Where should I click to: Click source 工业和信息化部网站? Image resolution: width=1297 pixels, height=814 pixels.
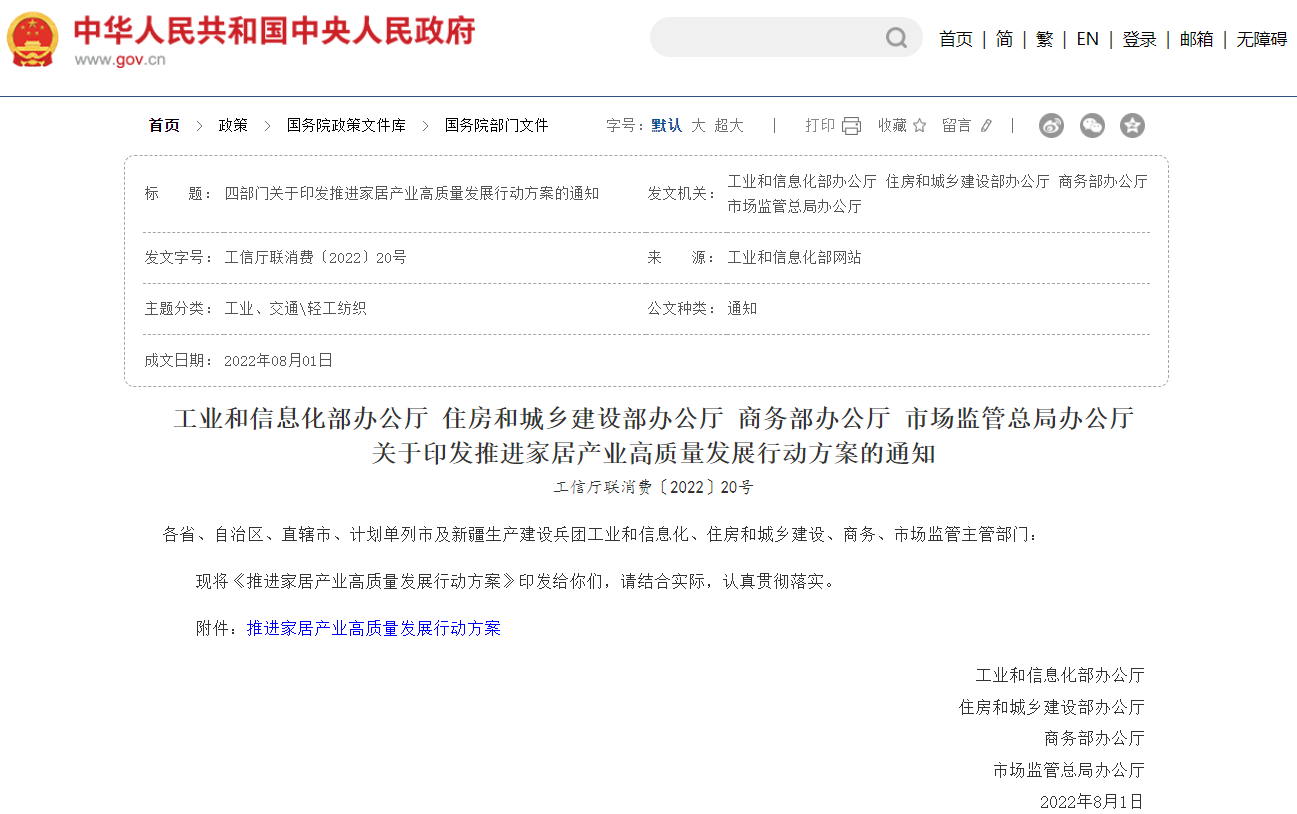(x=794, y=257)
